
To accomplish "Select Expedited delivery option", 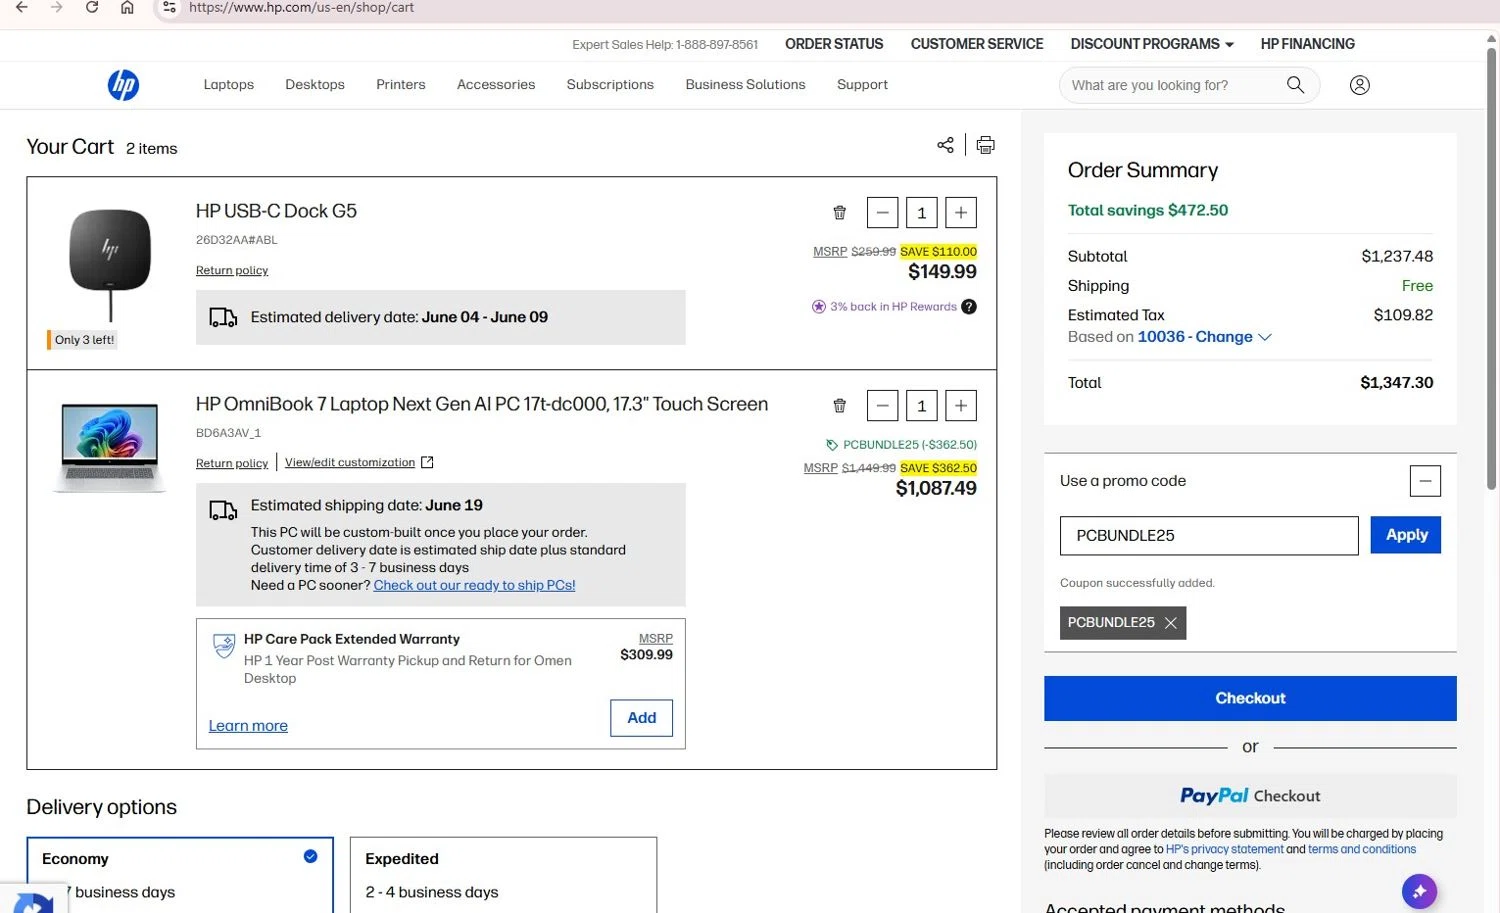I will pyautogui.click(x=503, y=875).
